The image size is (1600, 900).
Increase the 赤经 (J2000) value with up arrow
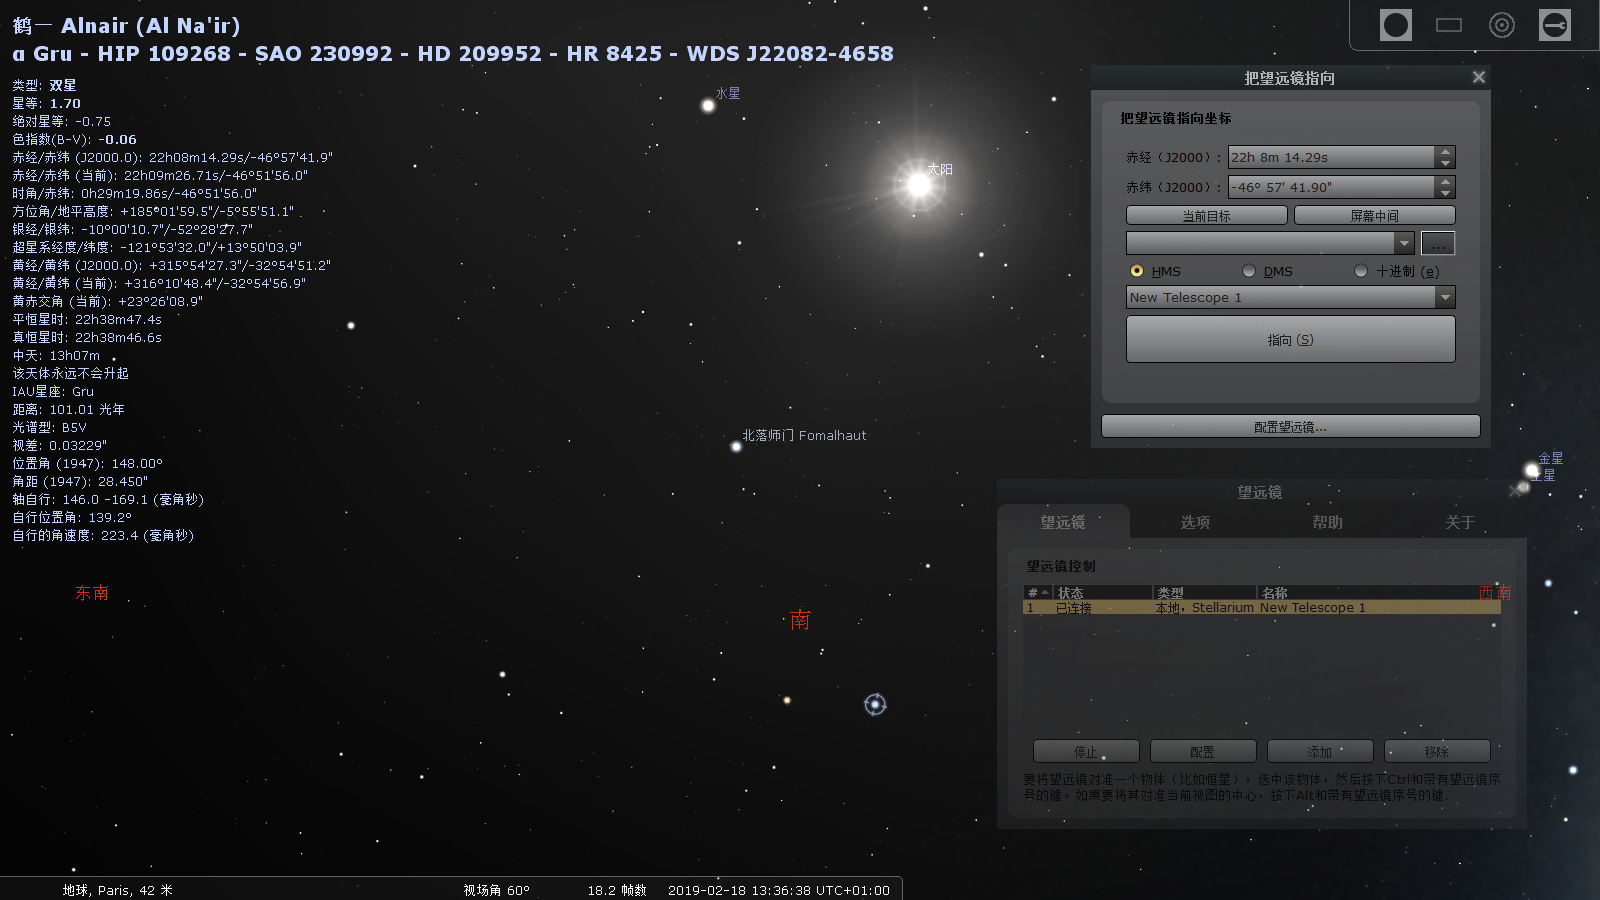tap(1445, 152)
